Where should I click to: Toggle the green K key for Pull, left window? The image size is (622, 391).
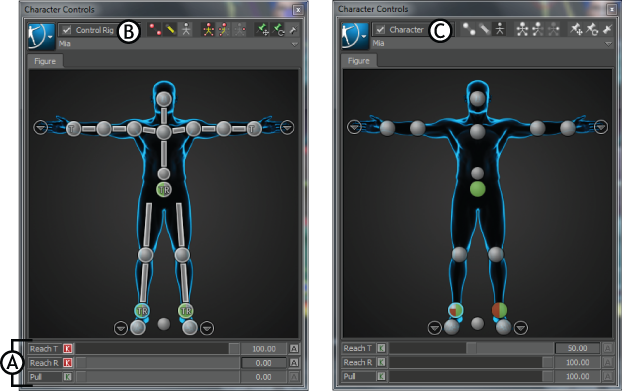click(67, 377)
